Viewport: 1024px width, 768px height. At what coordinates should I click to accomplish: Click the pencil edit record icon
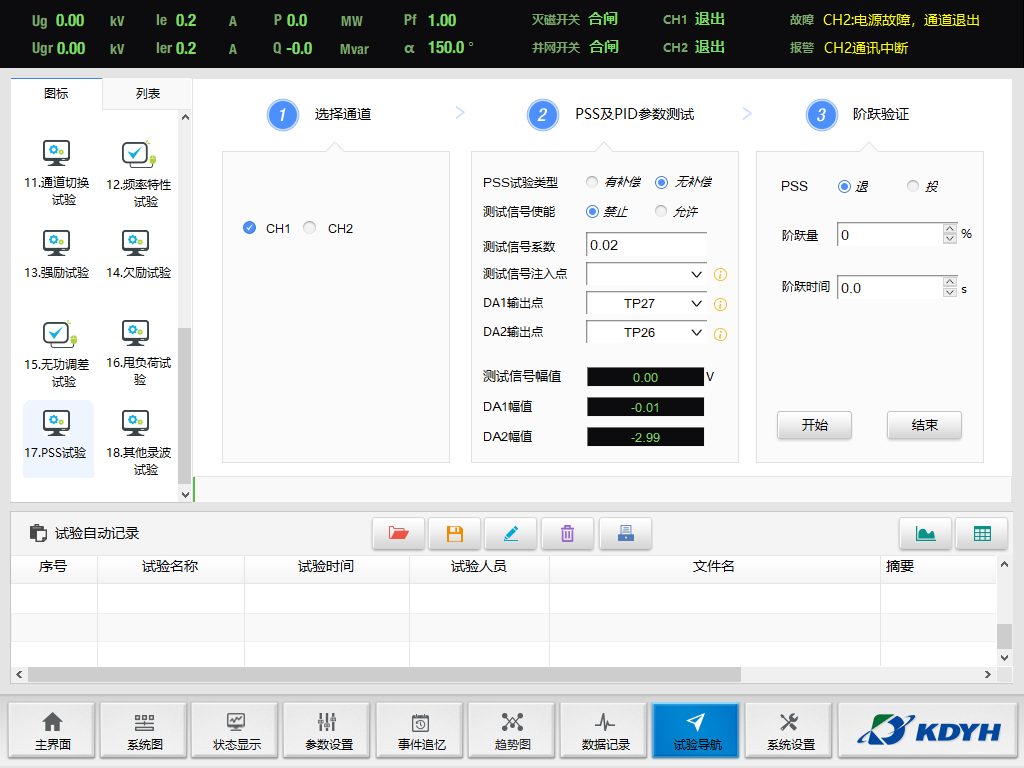(511, 534)
